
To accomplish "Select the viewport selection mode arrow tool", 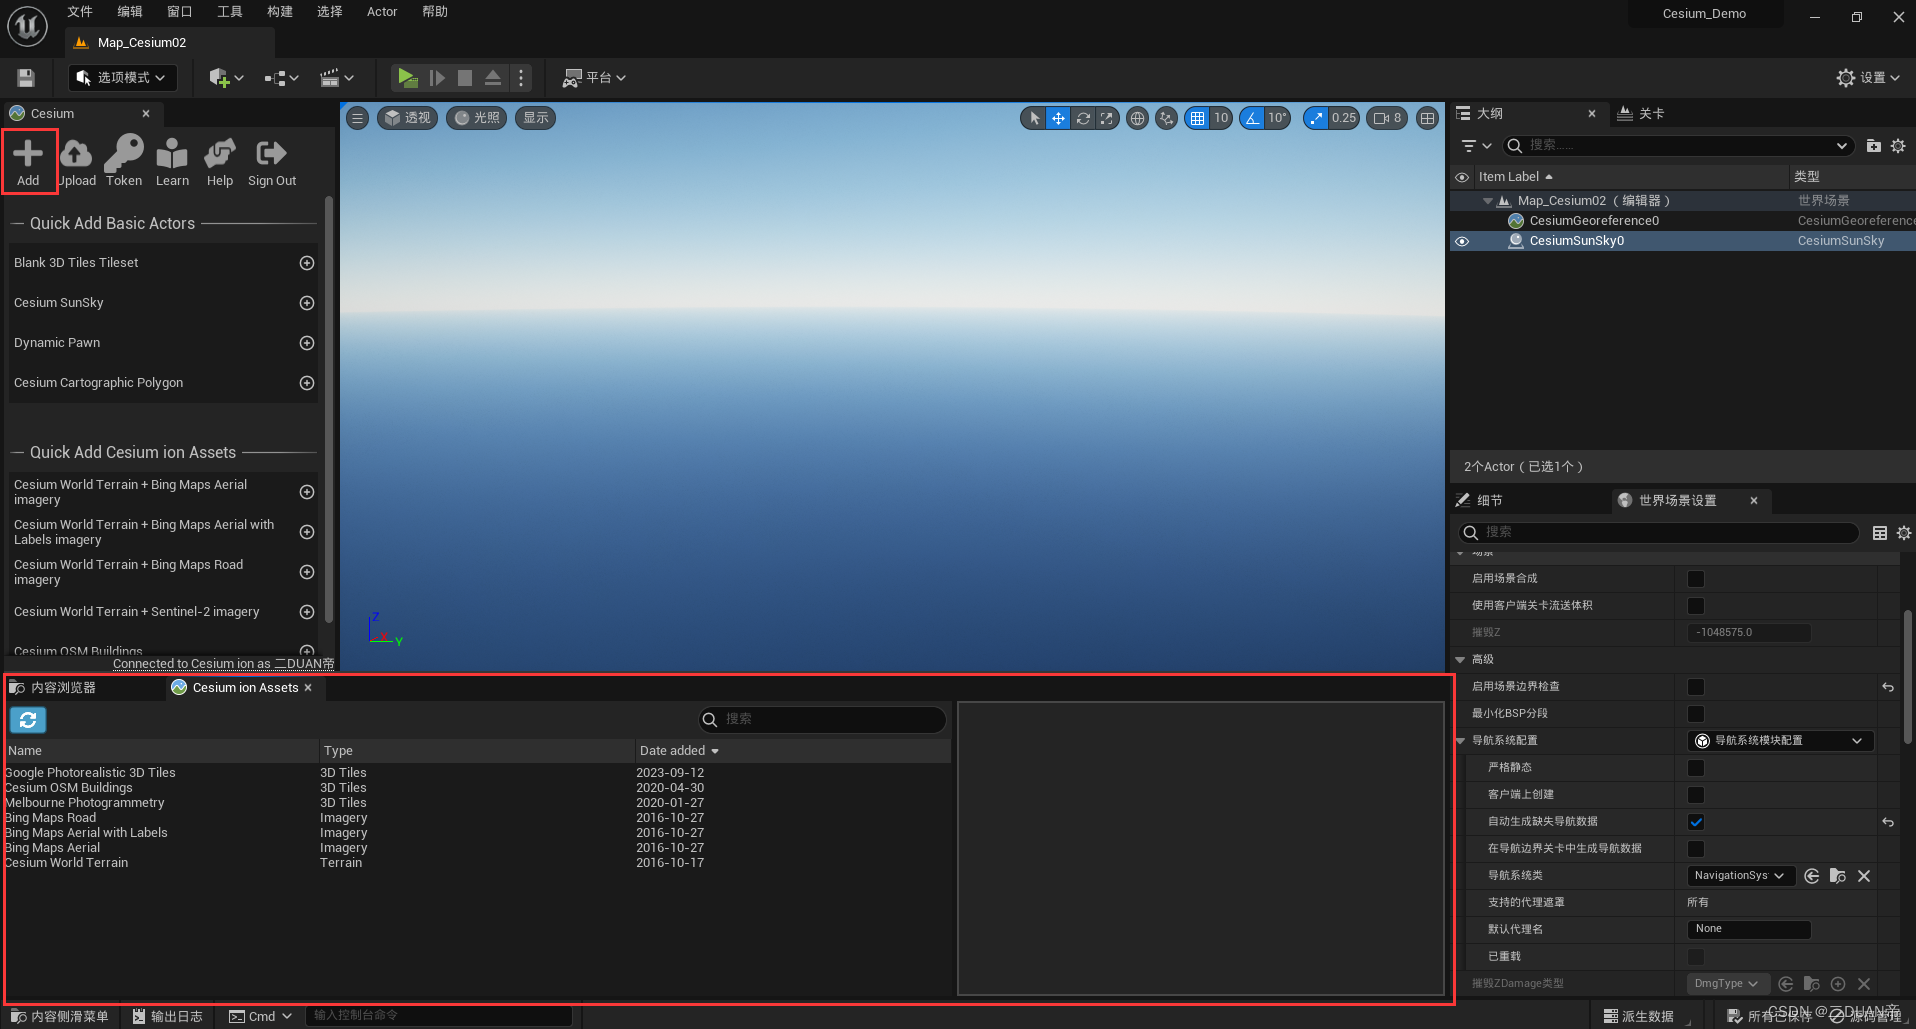I will (x=1034, y=118).
